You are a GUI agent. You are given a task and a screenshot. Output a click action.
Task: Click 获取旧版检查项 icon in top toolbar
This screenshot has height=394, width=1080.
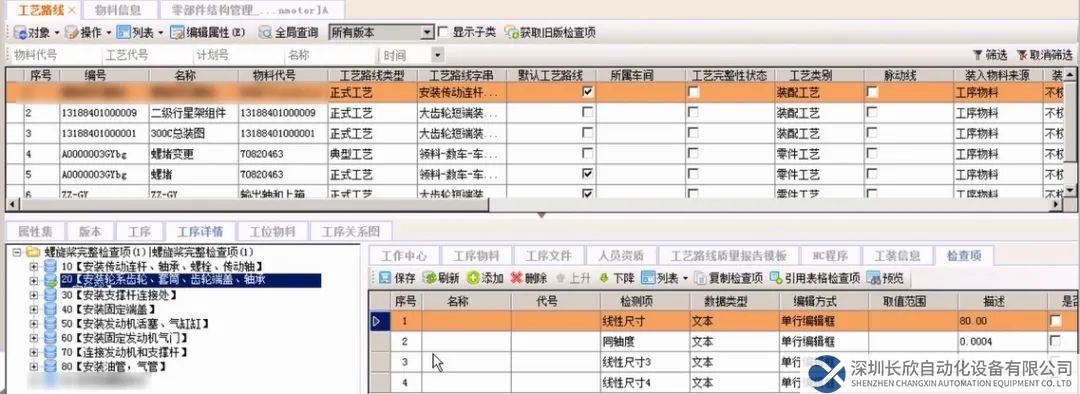[511, 32]
